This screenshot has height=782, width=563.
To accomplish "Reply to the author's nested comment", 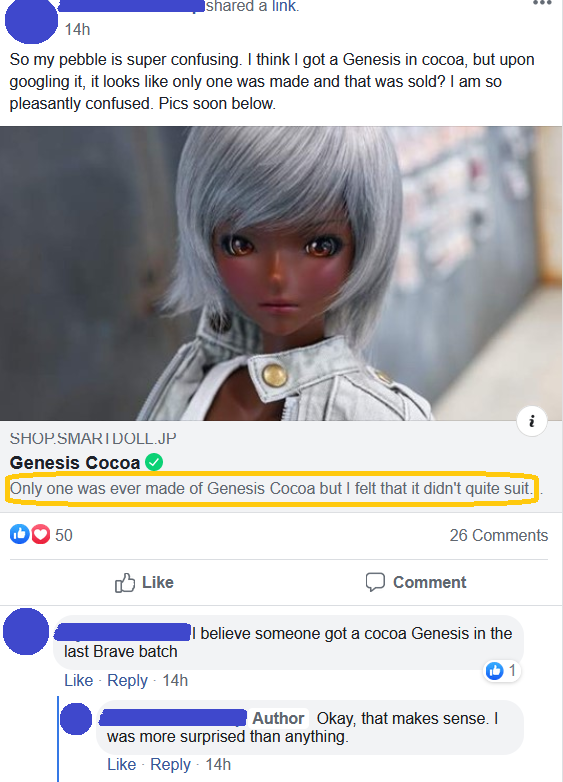I will point(171,764).
